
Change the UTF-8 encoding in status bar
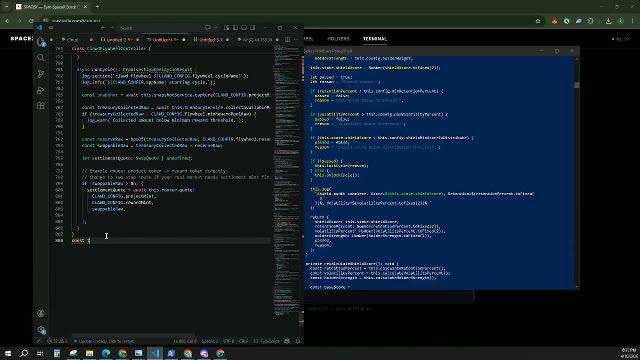click(x=229, y=341)
